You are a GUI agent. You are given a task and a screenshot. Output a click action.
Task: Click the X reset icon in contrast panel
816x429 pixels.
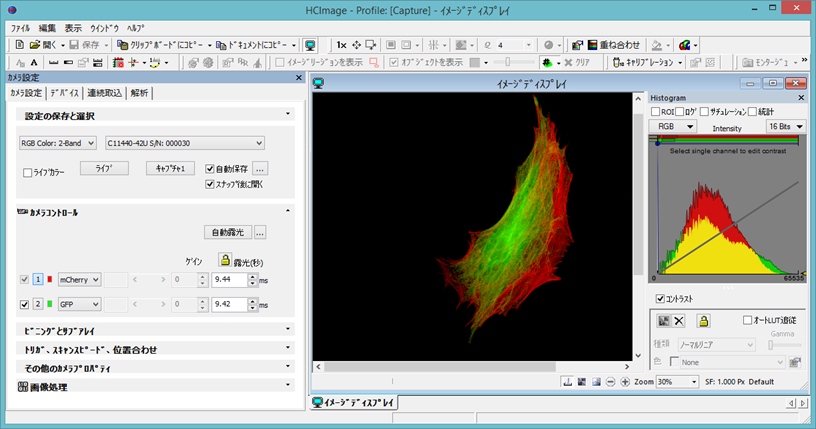click(x=679, y=320)
